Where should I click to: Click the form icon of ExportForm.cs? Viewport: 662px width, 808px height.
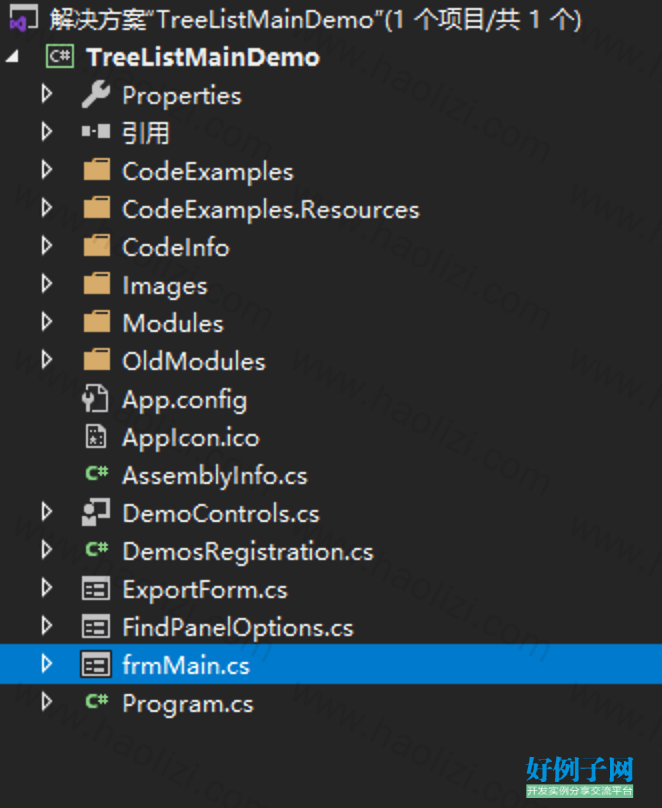96,588
